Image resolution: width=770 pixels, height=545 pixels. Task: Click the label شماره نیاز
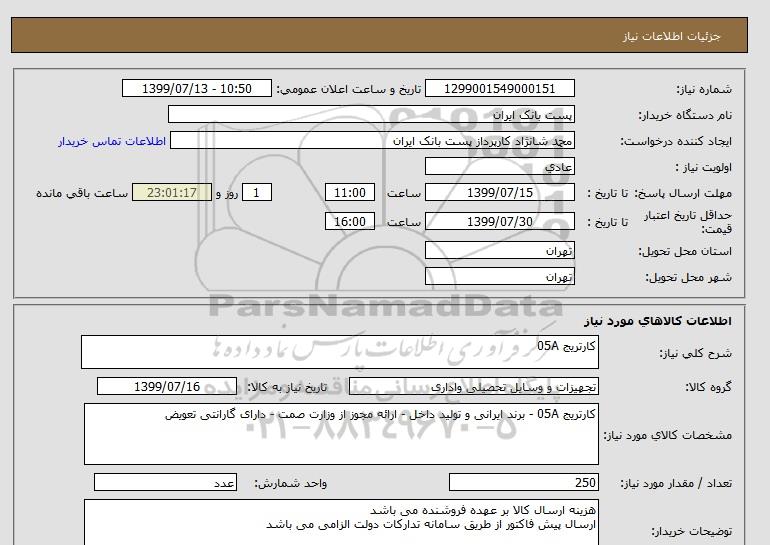tap(704, 89)
